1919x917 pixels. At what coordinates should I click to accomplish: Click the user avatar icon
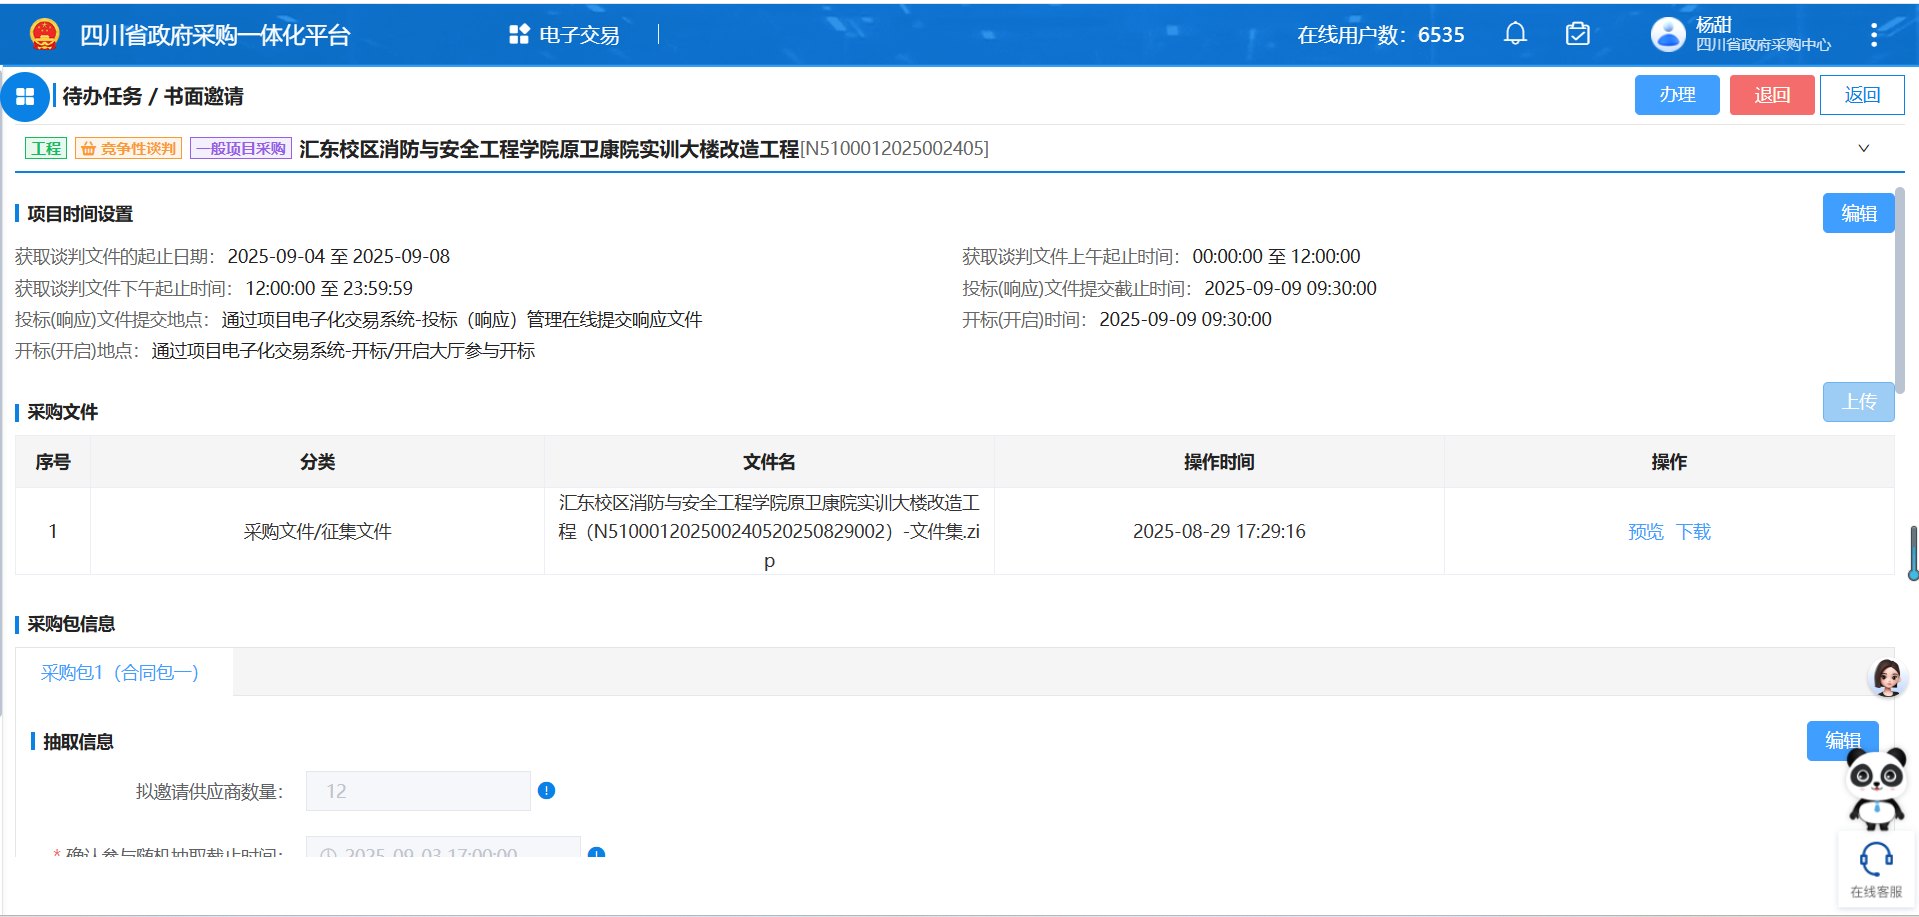click(1667, 34)
